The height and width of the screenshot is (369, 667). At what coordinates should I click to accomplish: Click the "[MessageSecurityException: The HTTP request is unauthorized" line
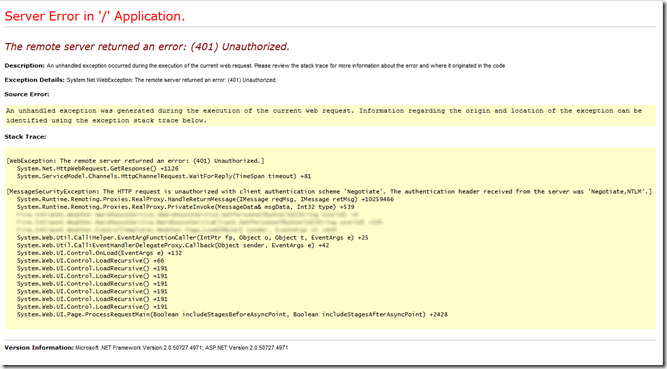(x=329, y=192)
